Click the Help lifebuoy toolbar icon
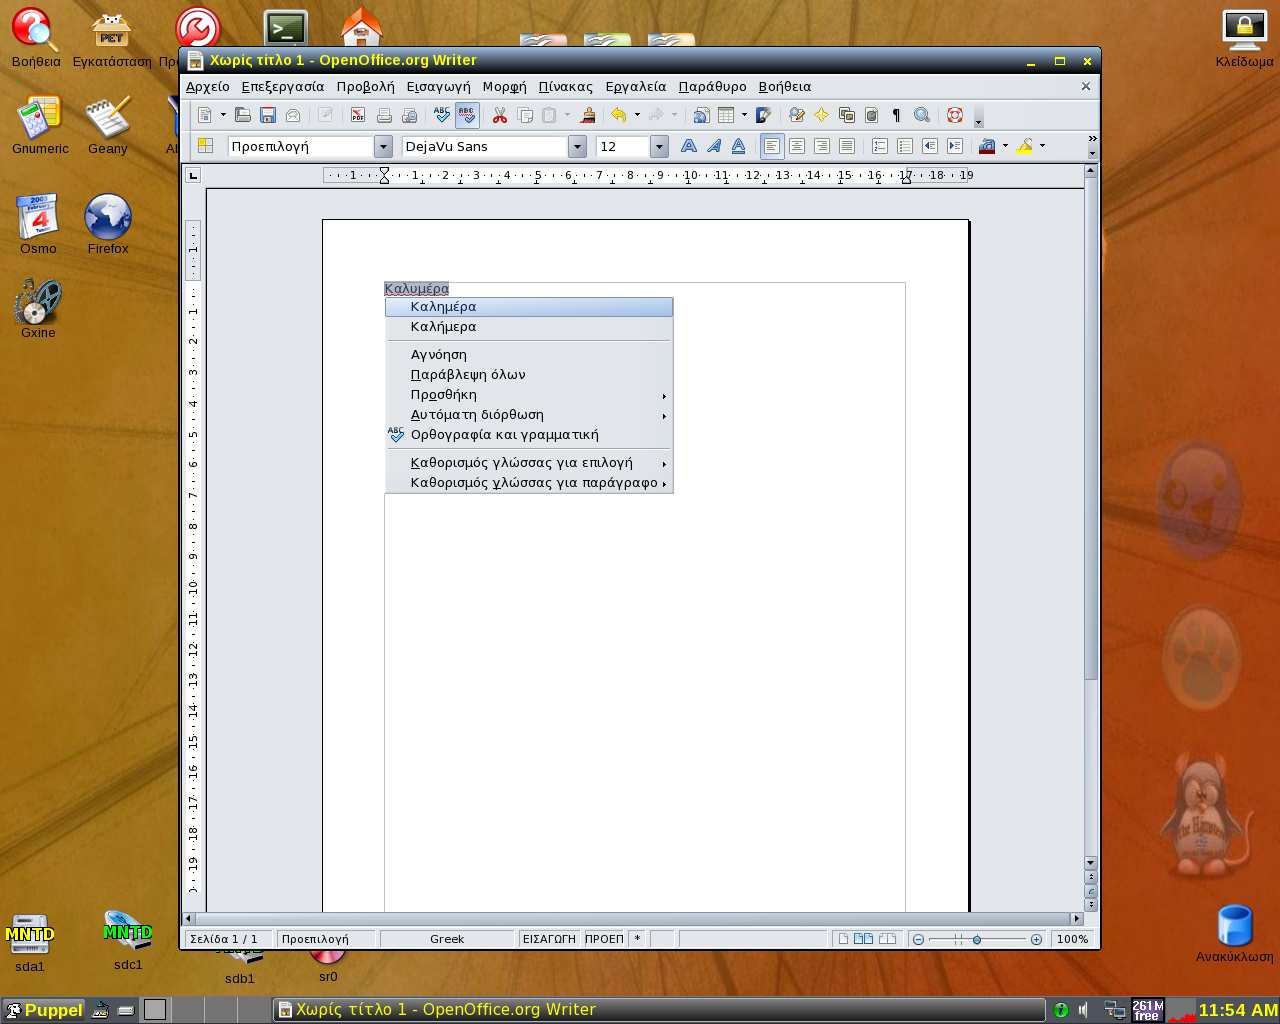1280x1024 pixels. point(955,115)
